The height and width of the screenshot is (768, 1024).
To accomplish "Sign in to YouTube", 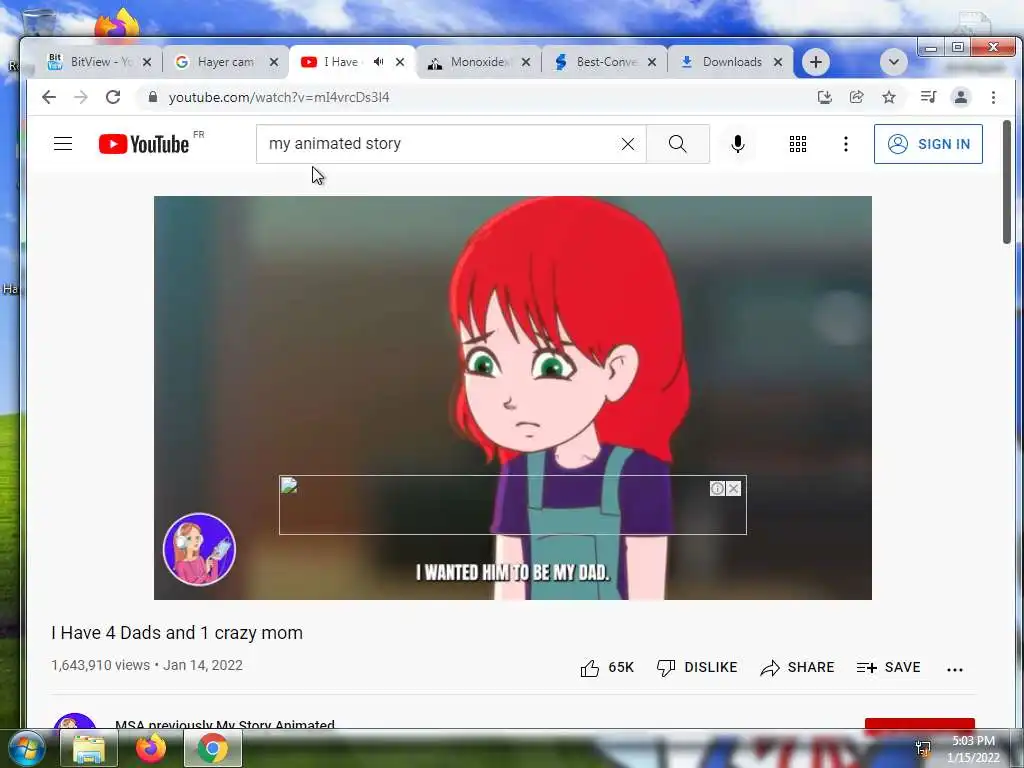I will (928, 144).
